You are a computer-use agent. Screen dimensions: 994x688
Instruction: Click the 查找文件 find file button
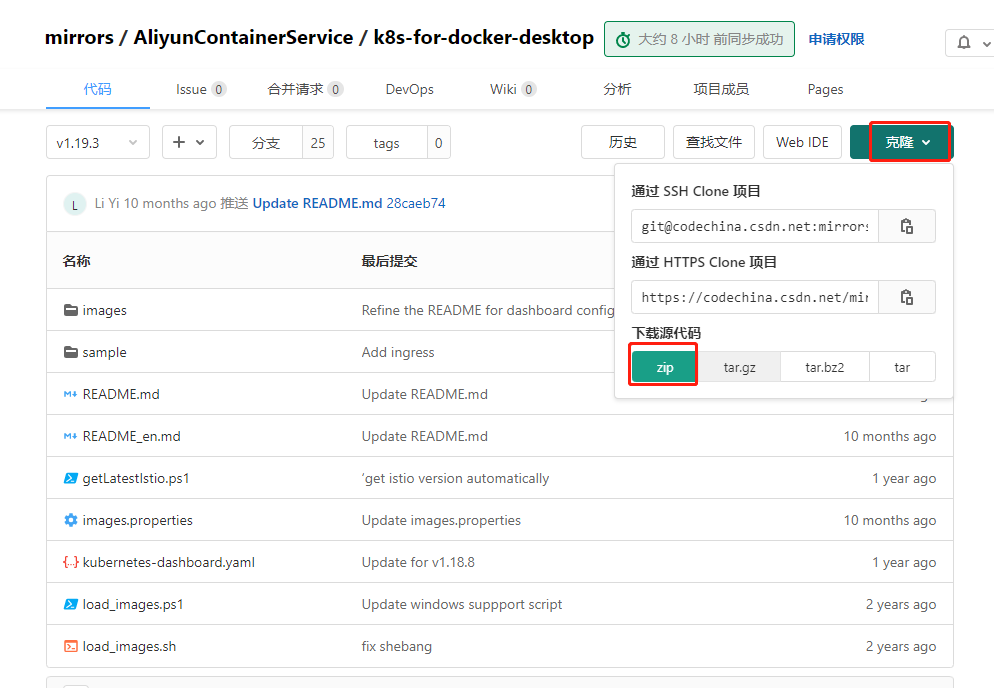(714, 142)
